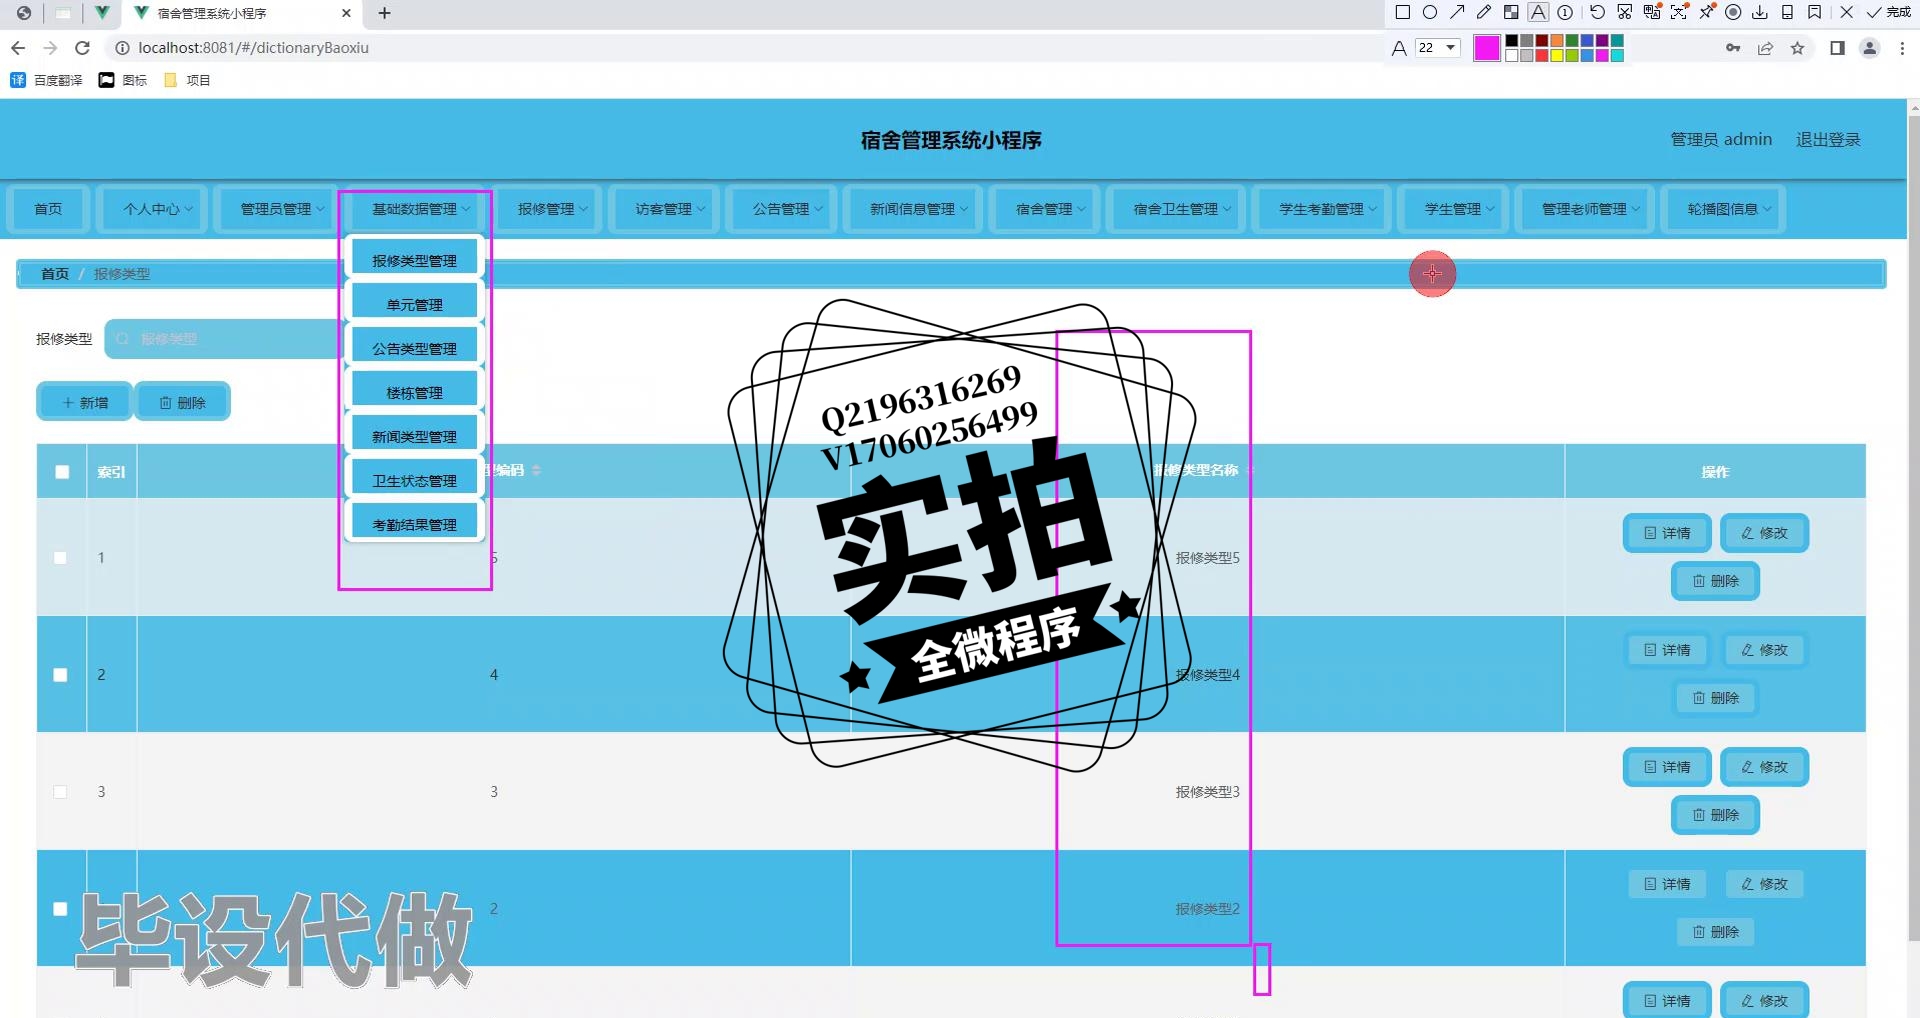Expand the 公告管理 menu
The image size is (1920, 1018).
click(x=781, y=209)
